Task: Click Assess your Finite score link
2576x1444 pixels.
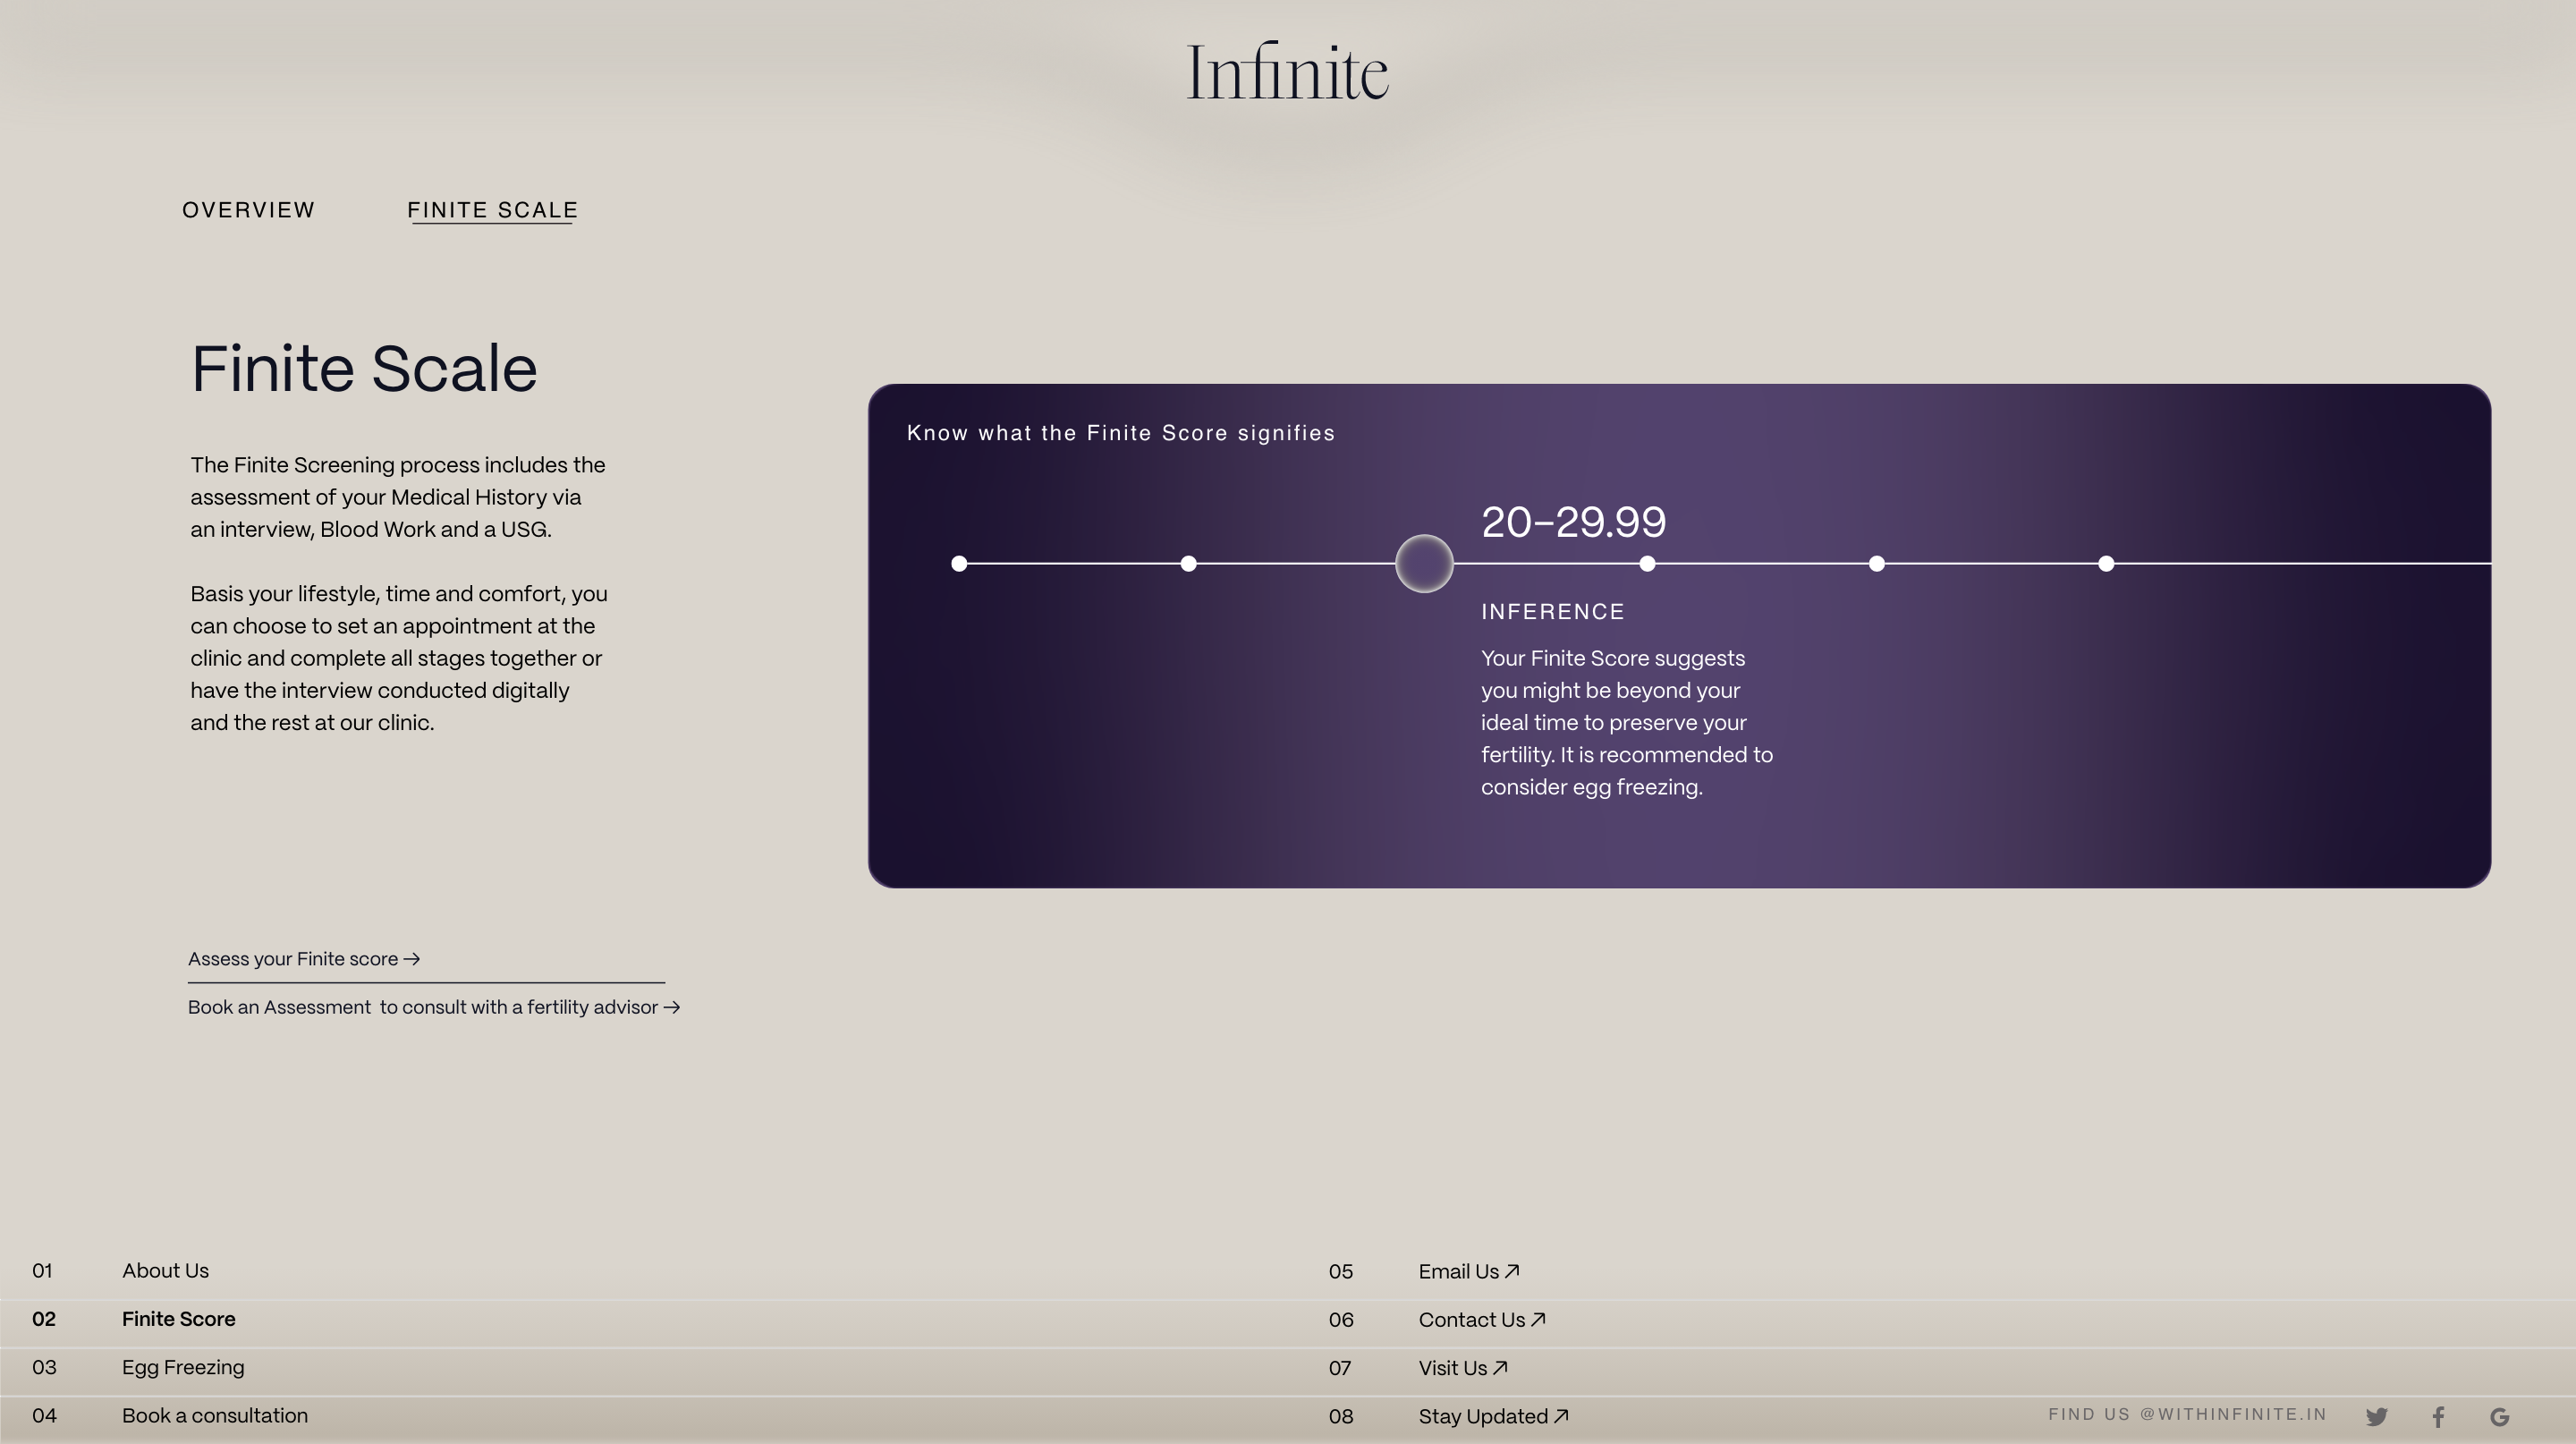Action: point(304,959)
